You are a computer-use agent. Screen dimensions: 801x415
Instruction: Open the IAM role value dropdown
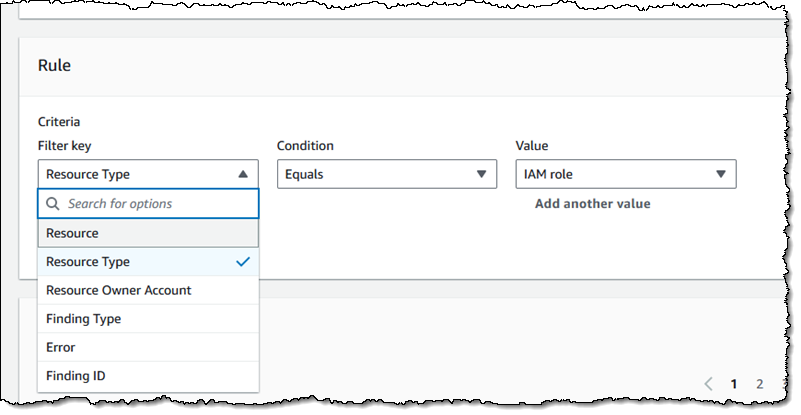coord(625,174)
